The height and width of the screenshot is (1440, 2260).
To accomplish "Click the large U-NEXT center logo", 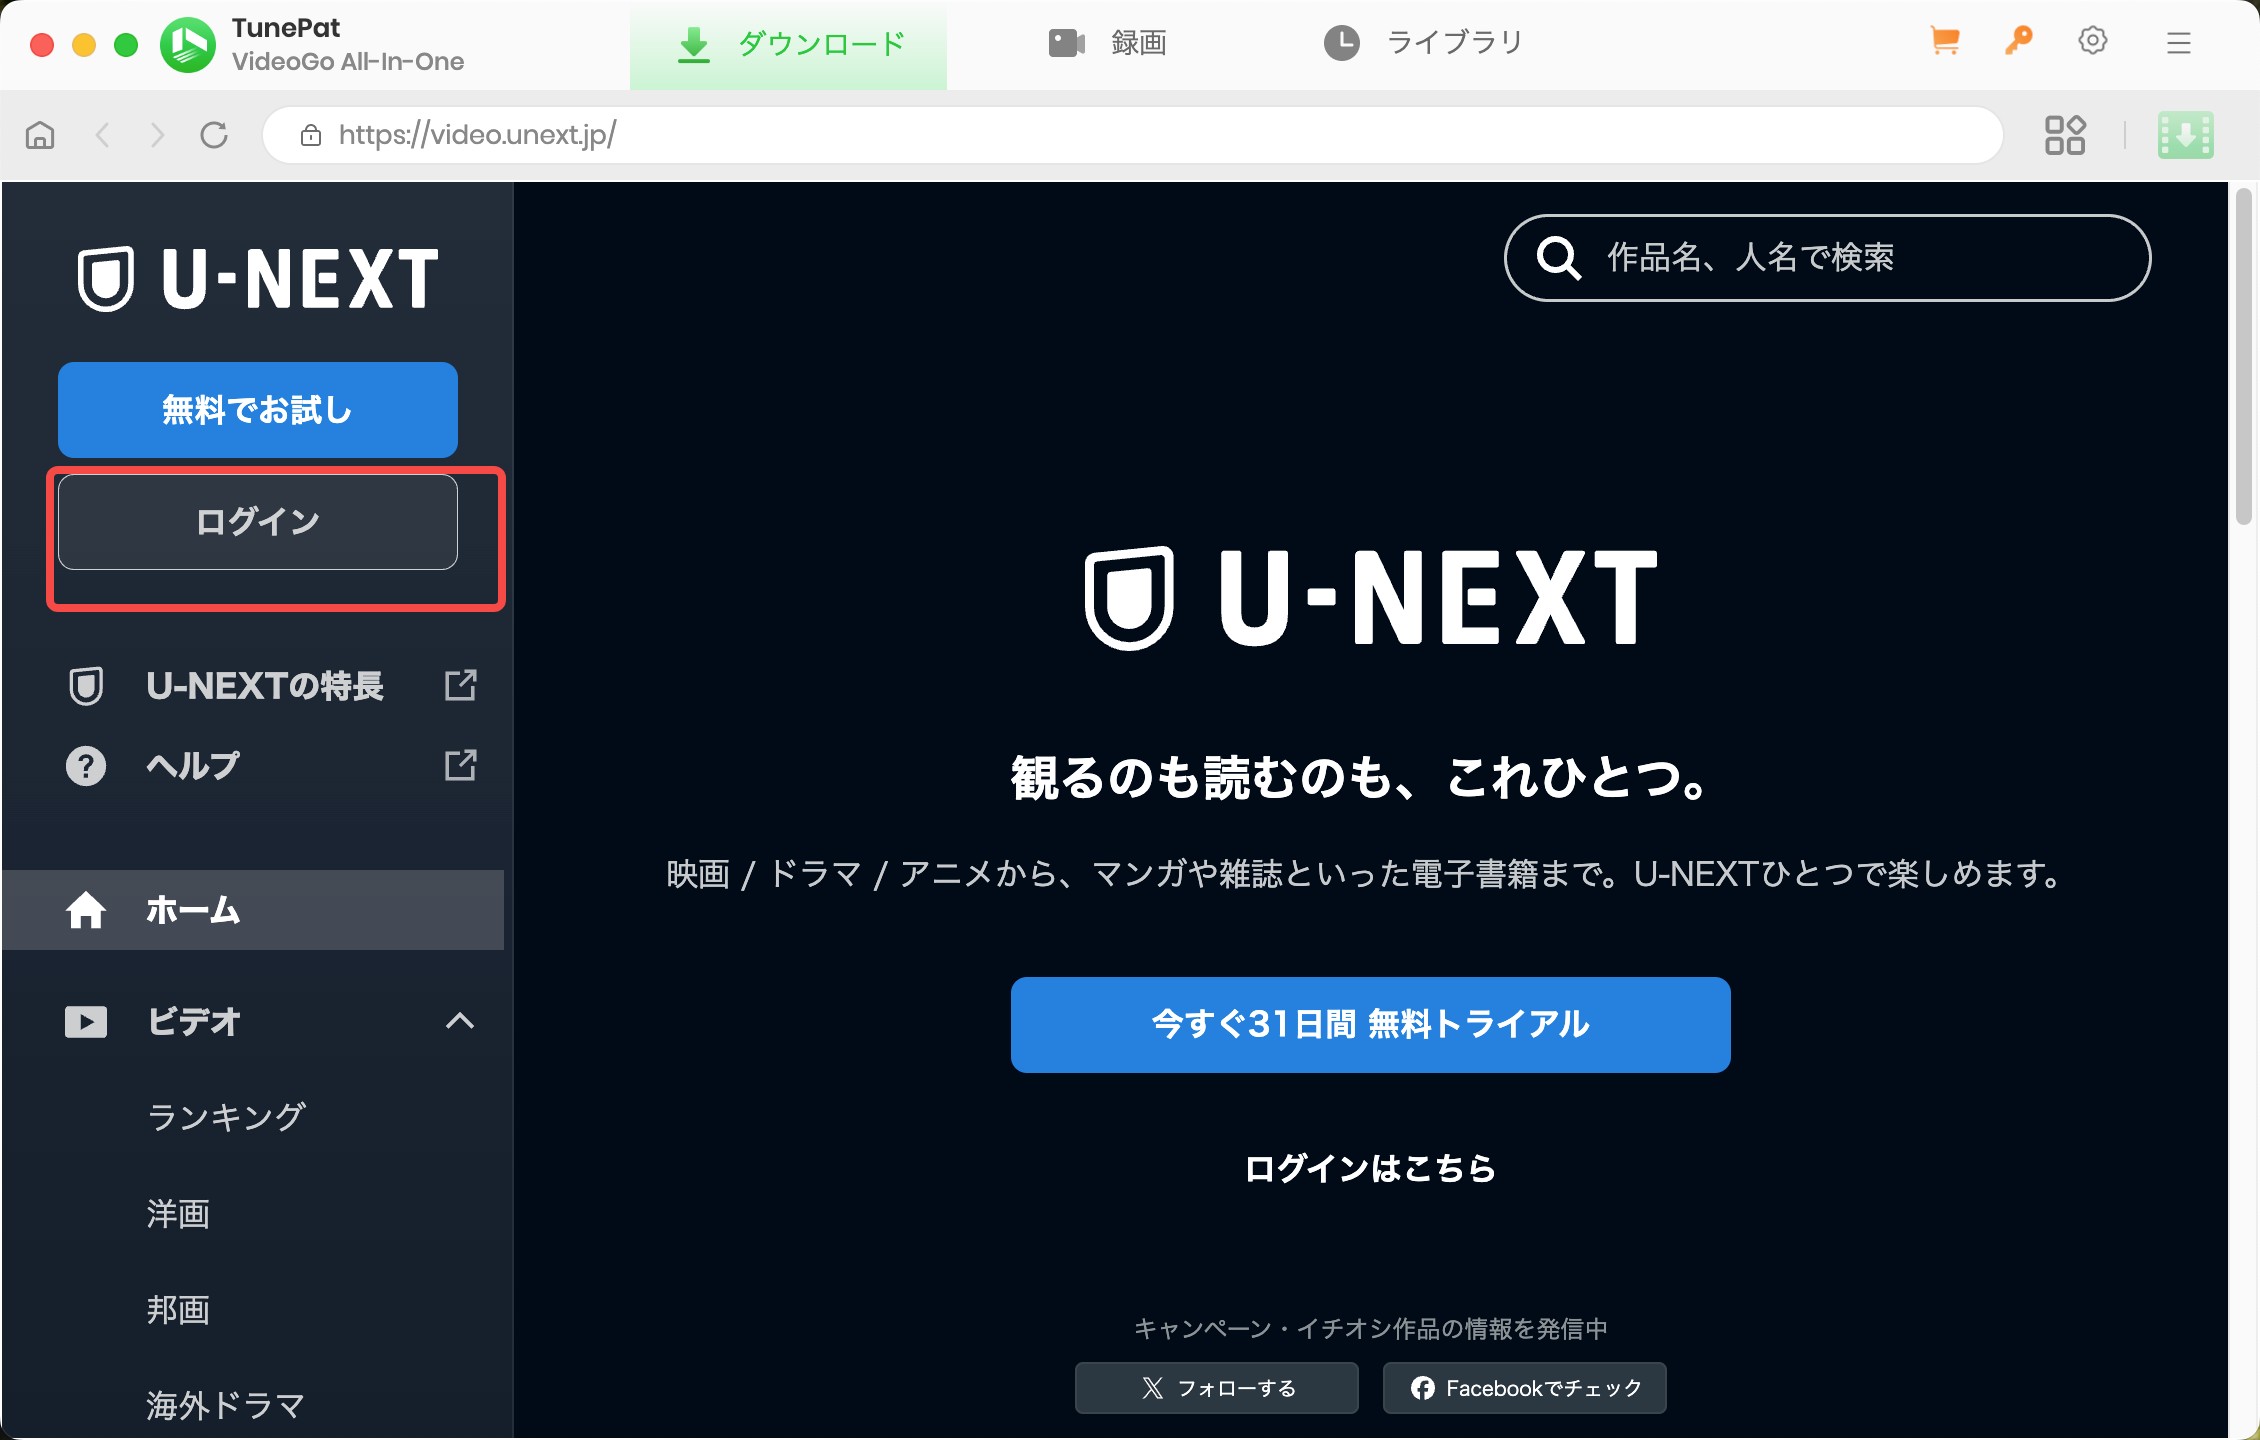I will tap(1371, 597).
